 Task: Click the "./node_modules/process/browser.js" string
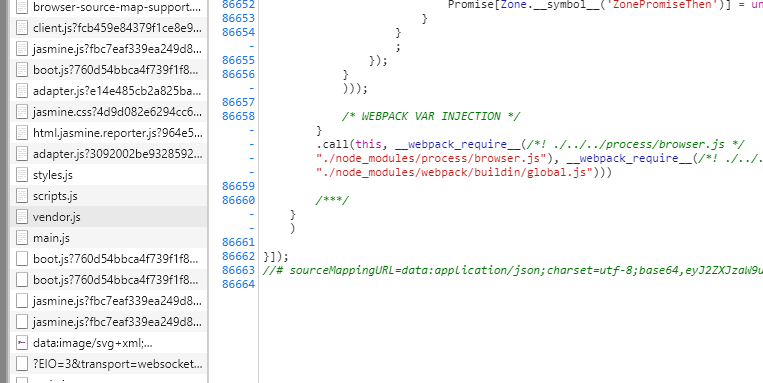pos(431,158)
